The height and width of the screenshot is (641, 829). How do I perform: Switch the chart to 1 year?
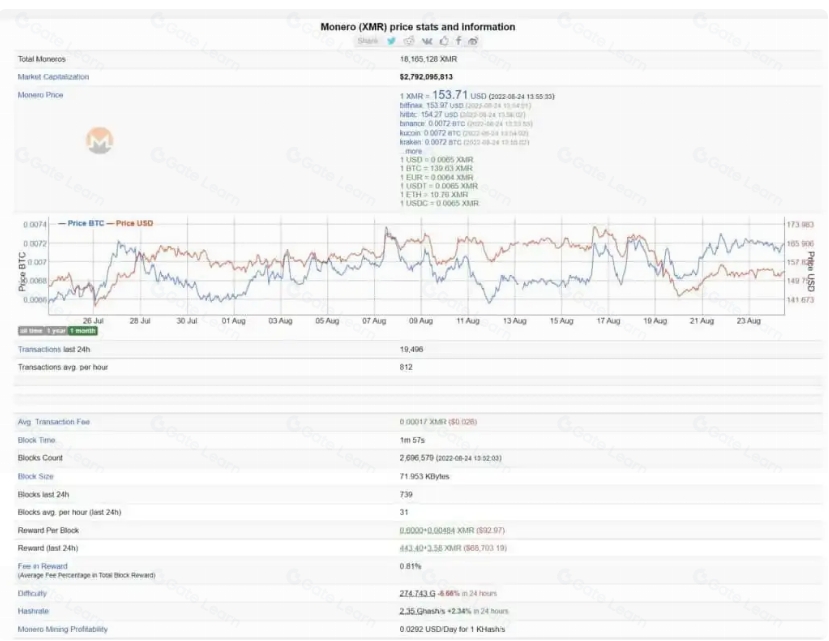(56, 331)
